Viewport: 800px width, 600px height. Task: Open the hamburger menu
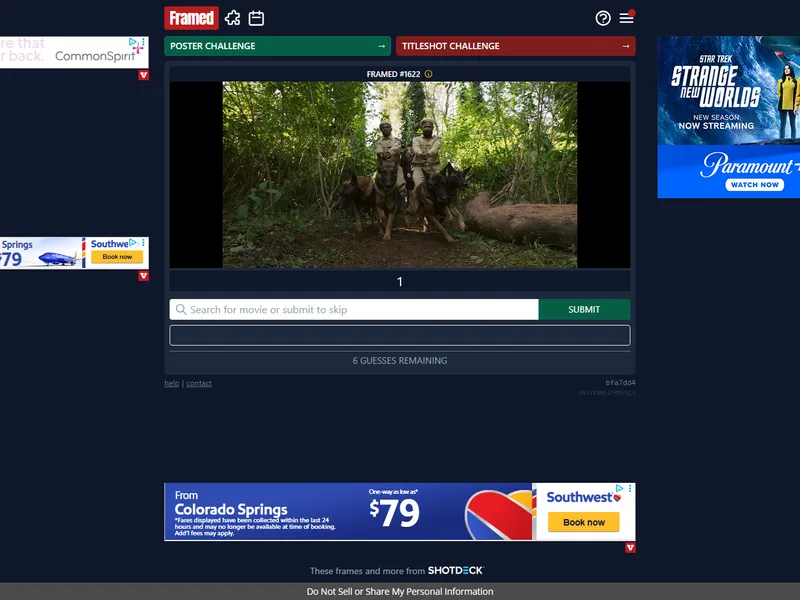(627, 18)
